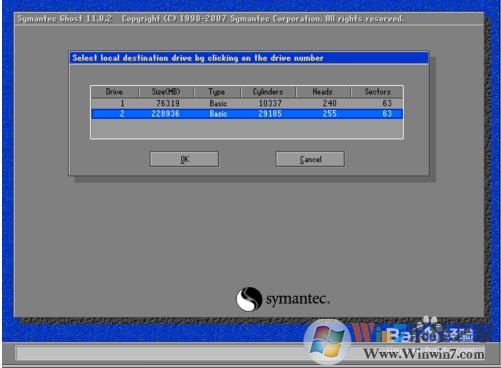Viewport: 501px width, 368px height.
Task: Click the 29185 cylinders value
Action: tap(270, 114)
